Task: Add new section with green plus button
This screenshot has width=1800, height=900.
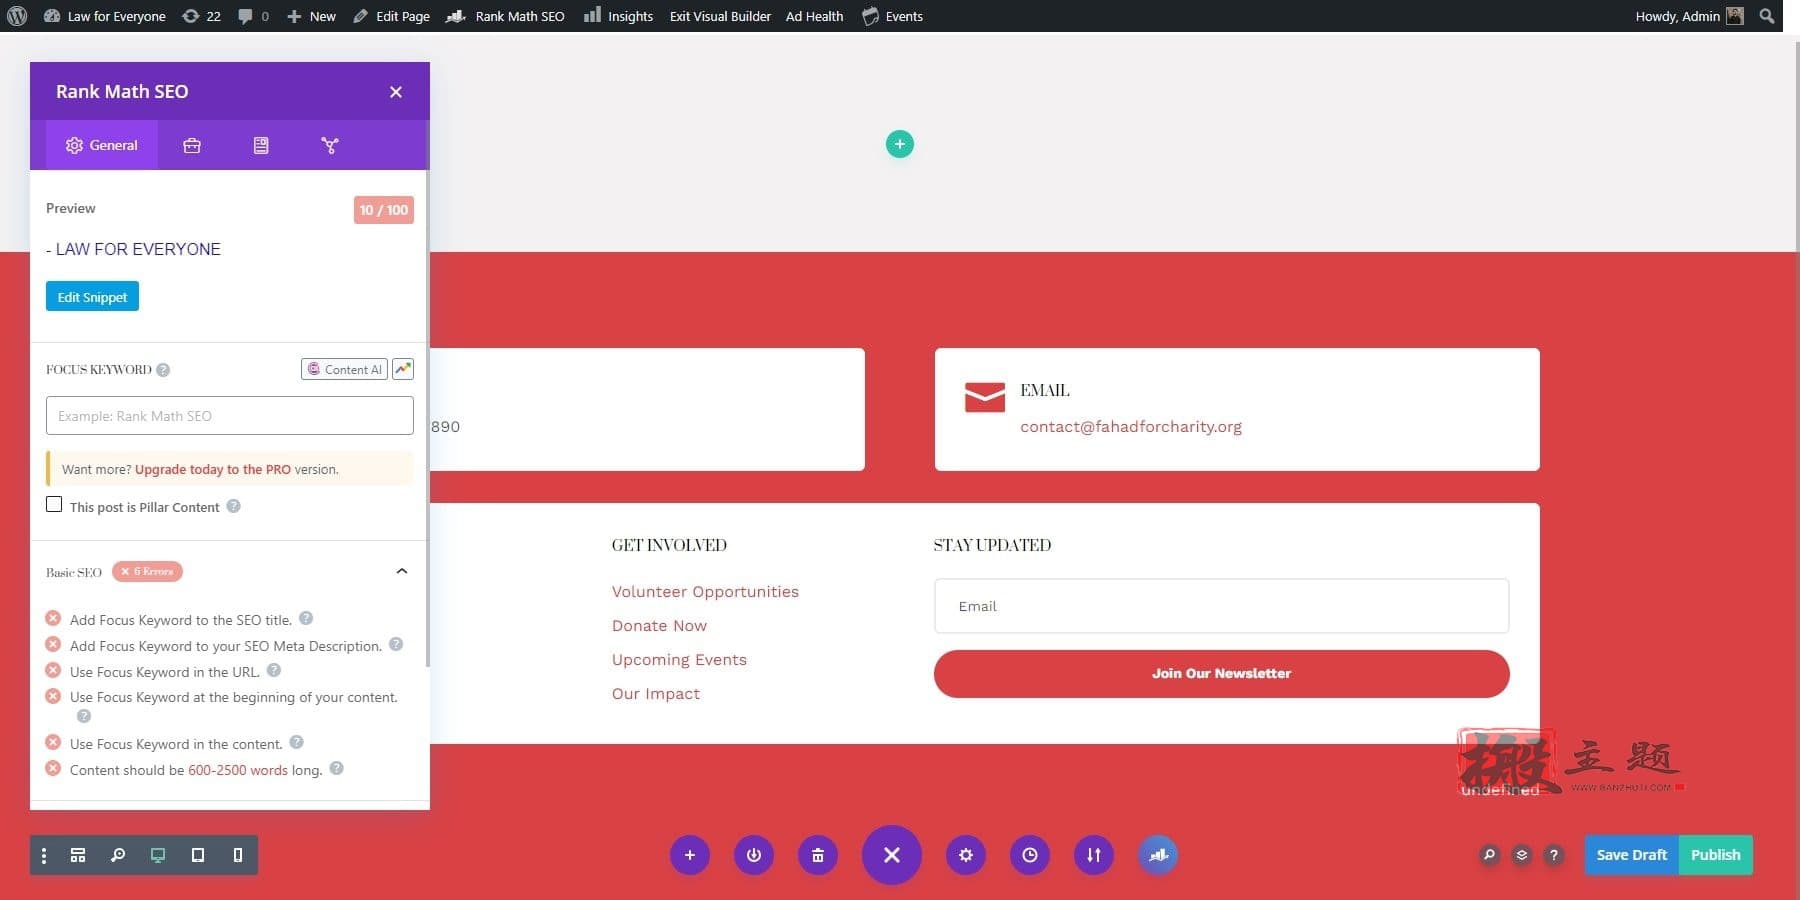Action: [x=900, y=144]
